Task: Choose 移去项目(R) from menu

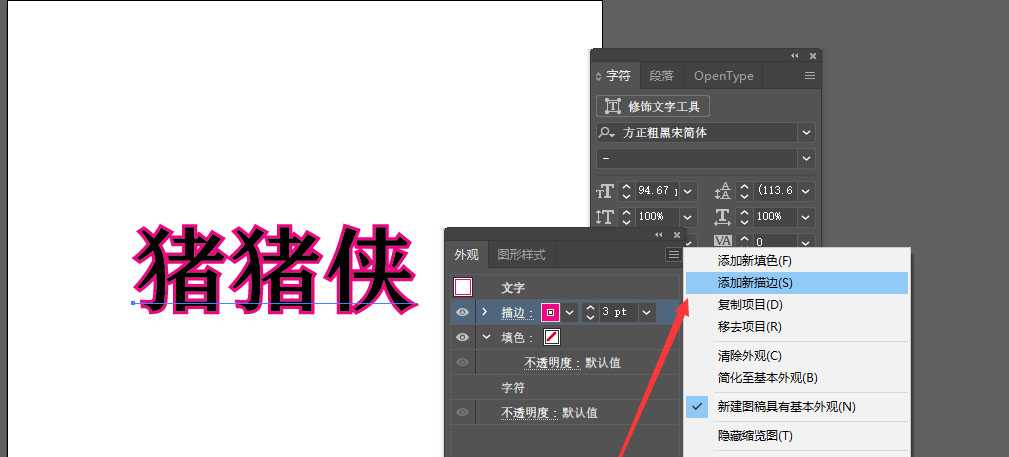Action: pyautogui.click(x=797, y=326)
